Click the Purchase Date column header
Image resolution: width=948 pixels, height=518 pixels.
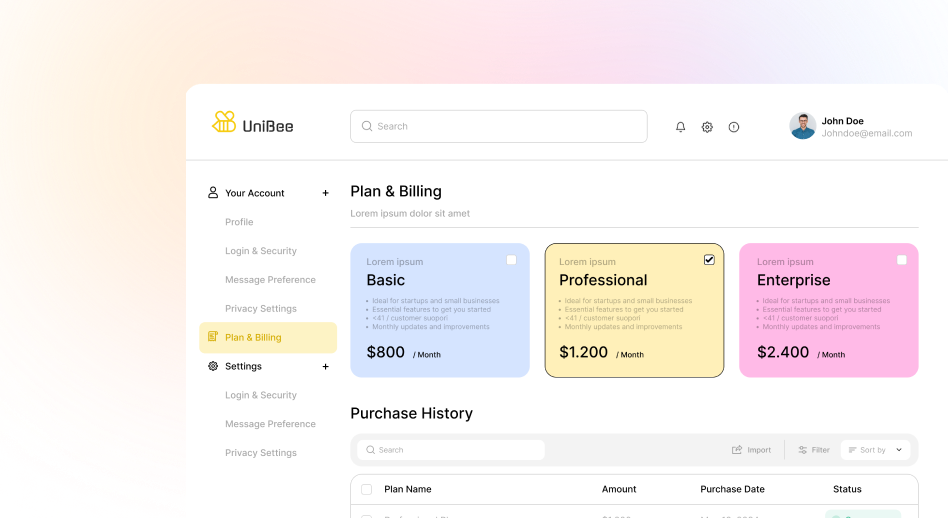(x=732, y=489)
